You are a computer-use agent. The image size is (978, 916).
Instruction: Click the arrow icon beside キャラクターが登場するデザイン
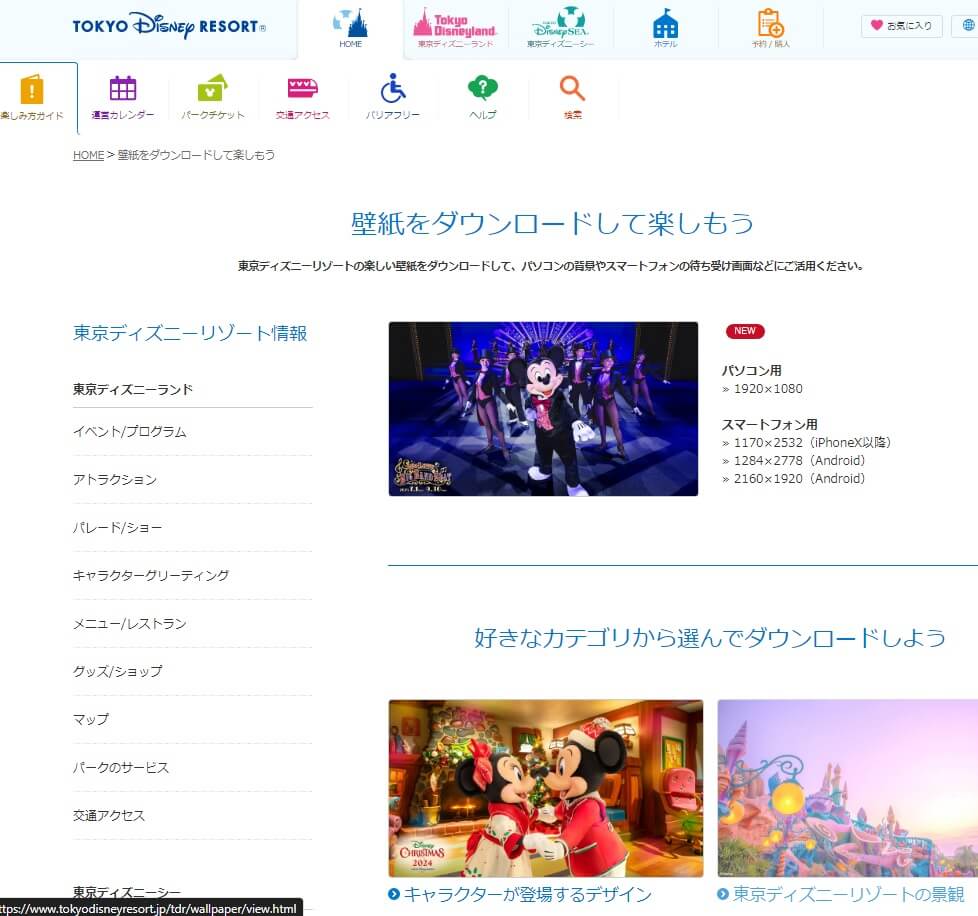click(x=394, y=894)
